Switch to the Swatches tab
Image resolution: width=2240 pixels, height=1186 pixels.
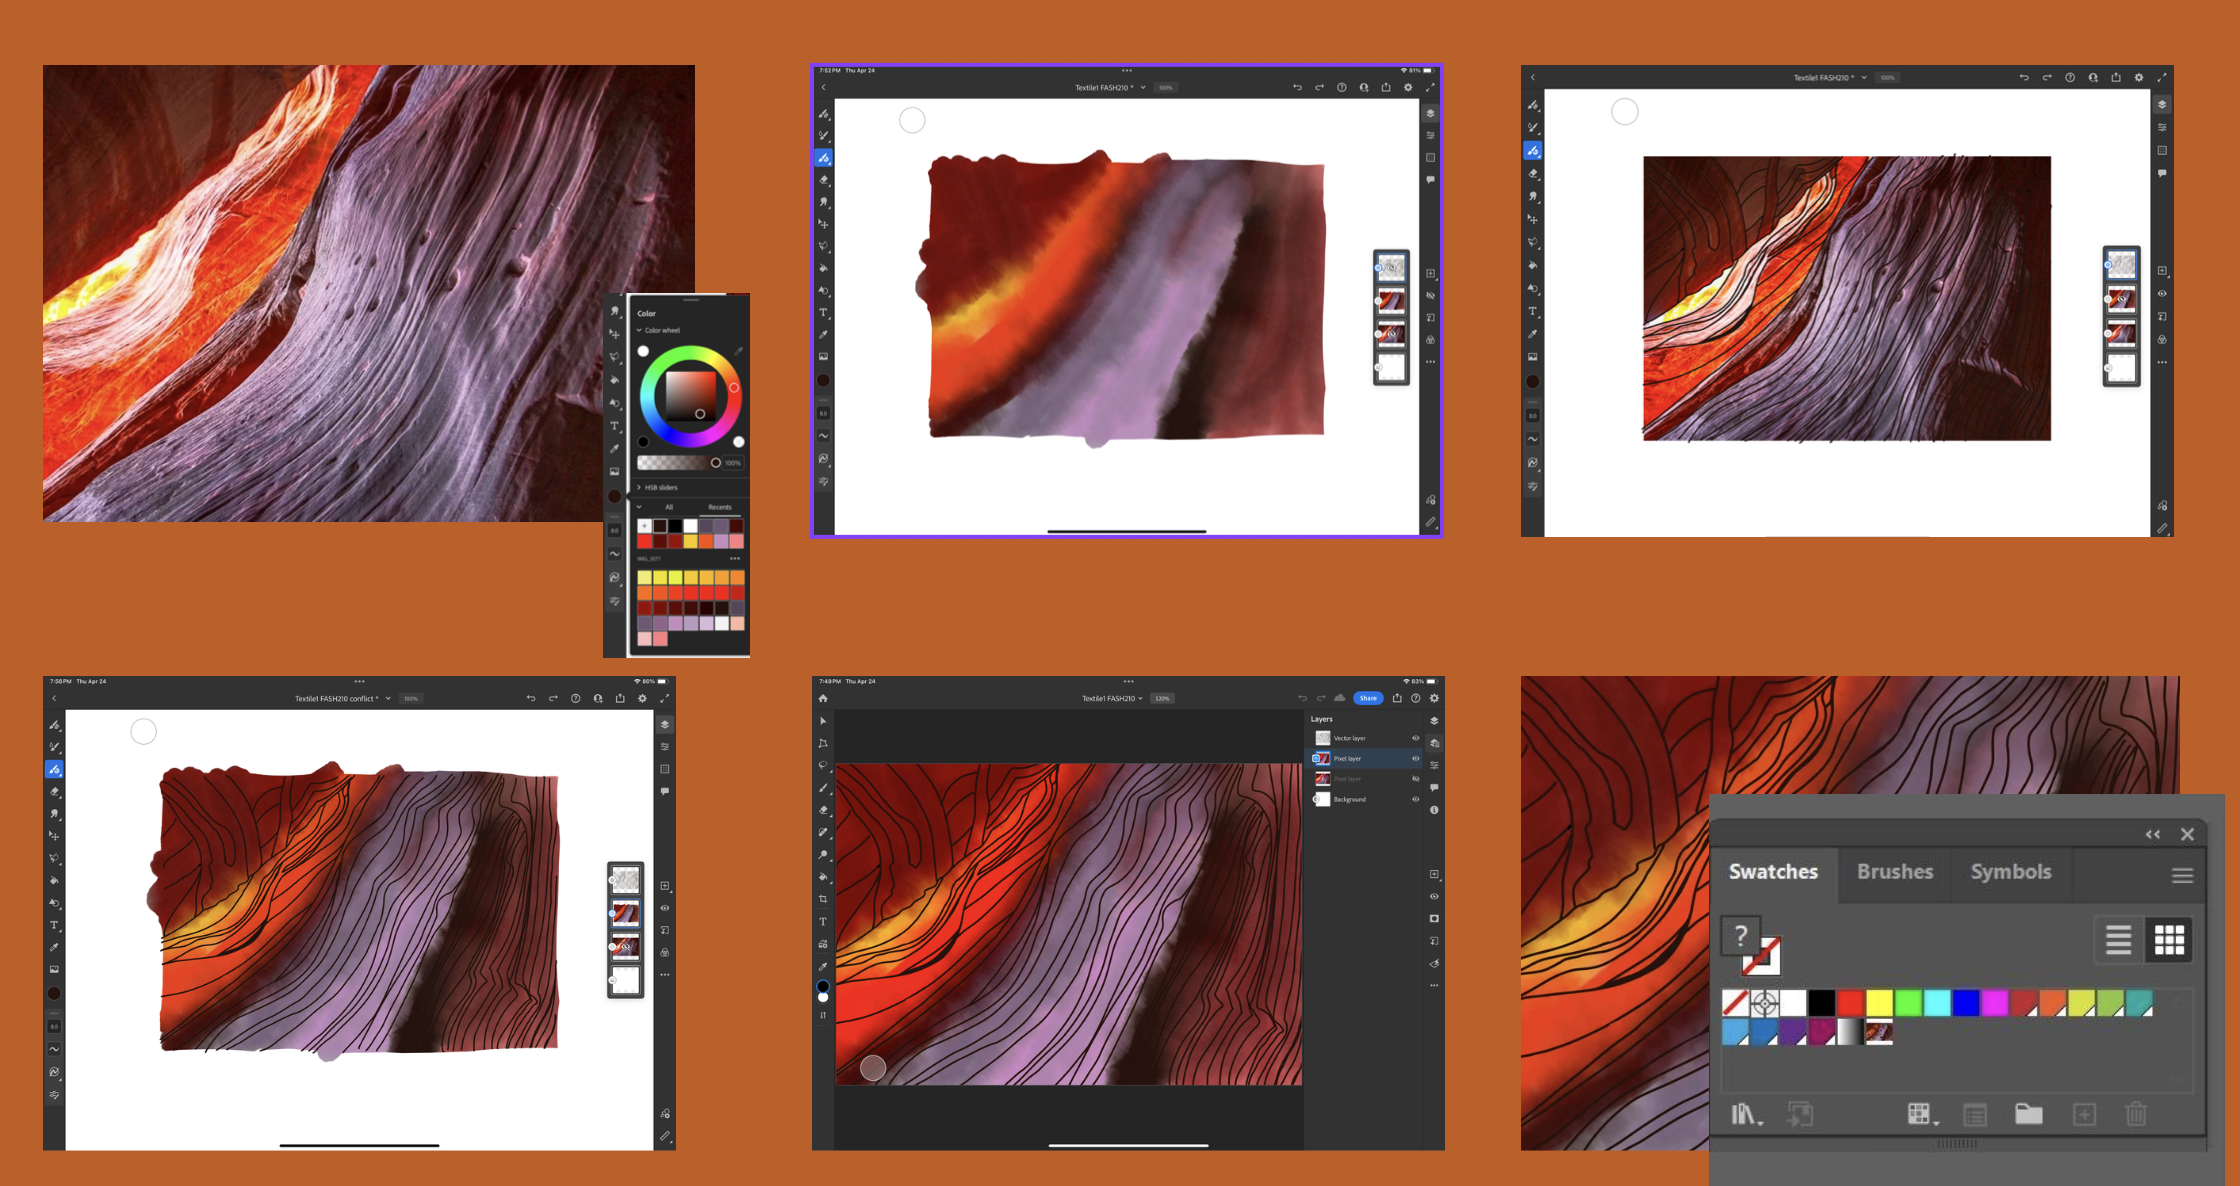point(1773,872)
